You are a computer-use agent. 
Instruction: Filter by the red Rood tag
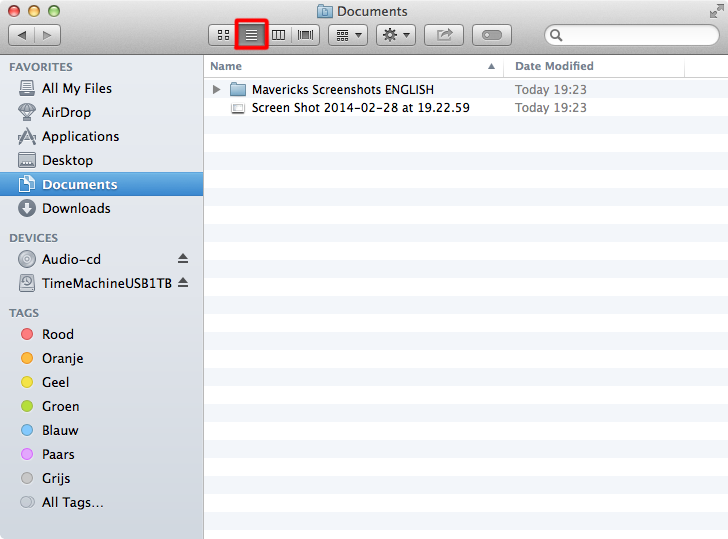coord(101,334)
